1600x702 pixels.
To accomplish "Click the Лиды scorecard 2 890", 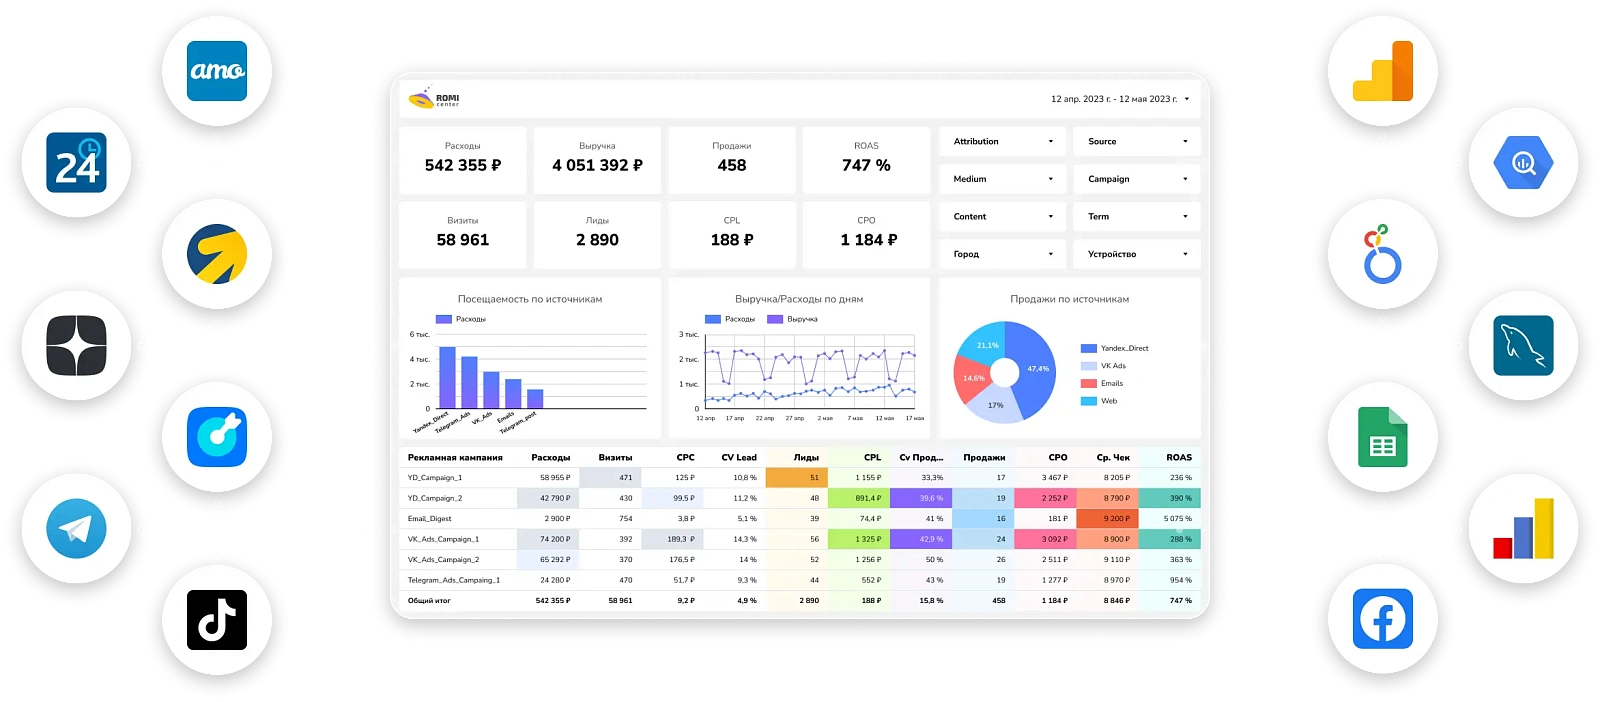I will tap(597, 235).
